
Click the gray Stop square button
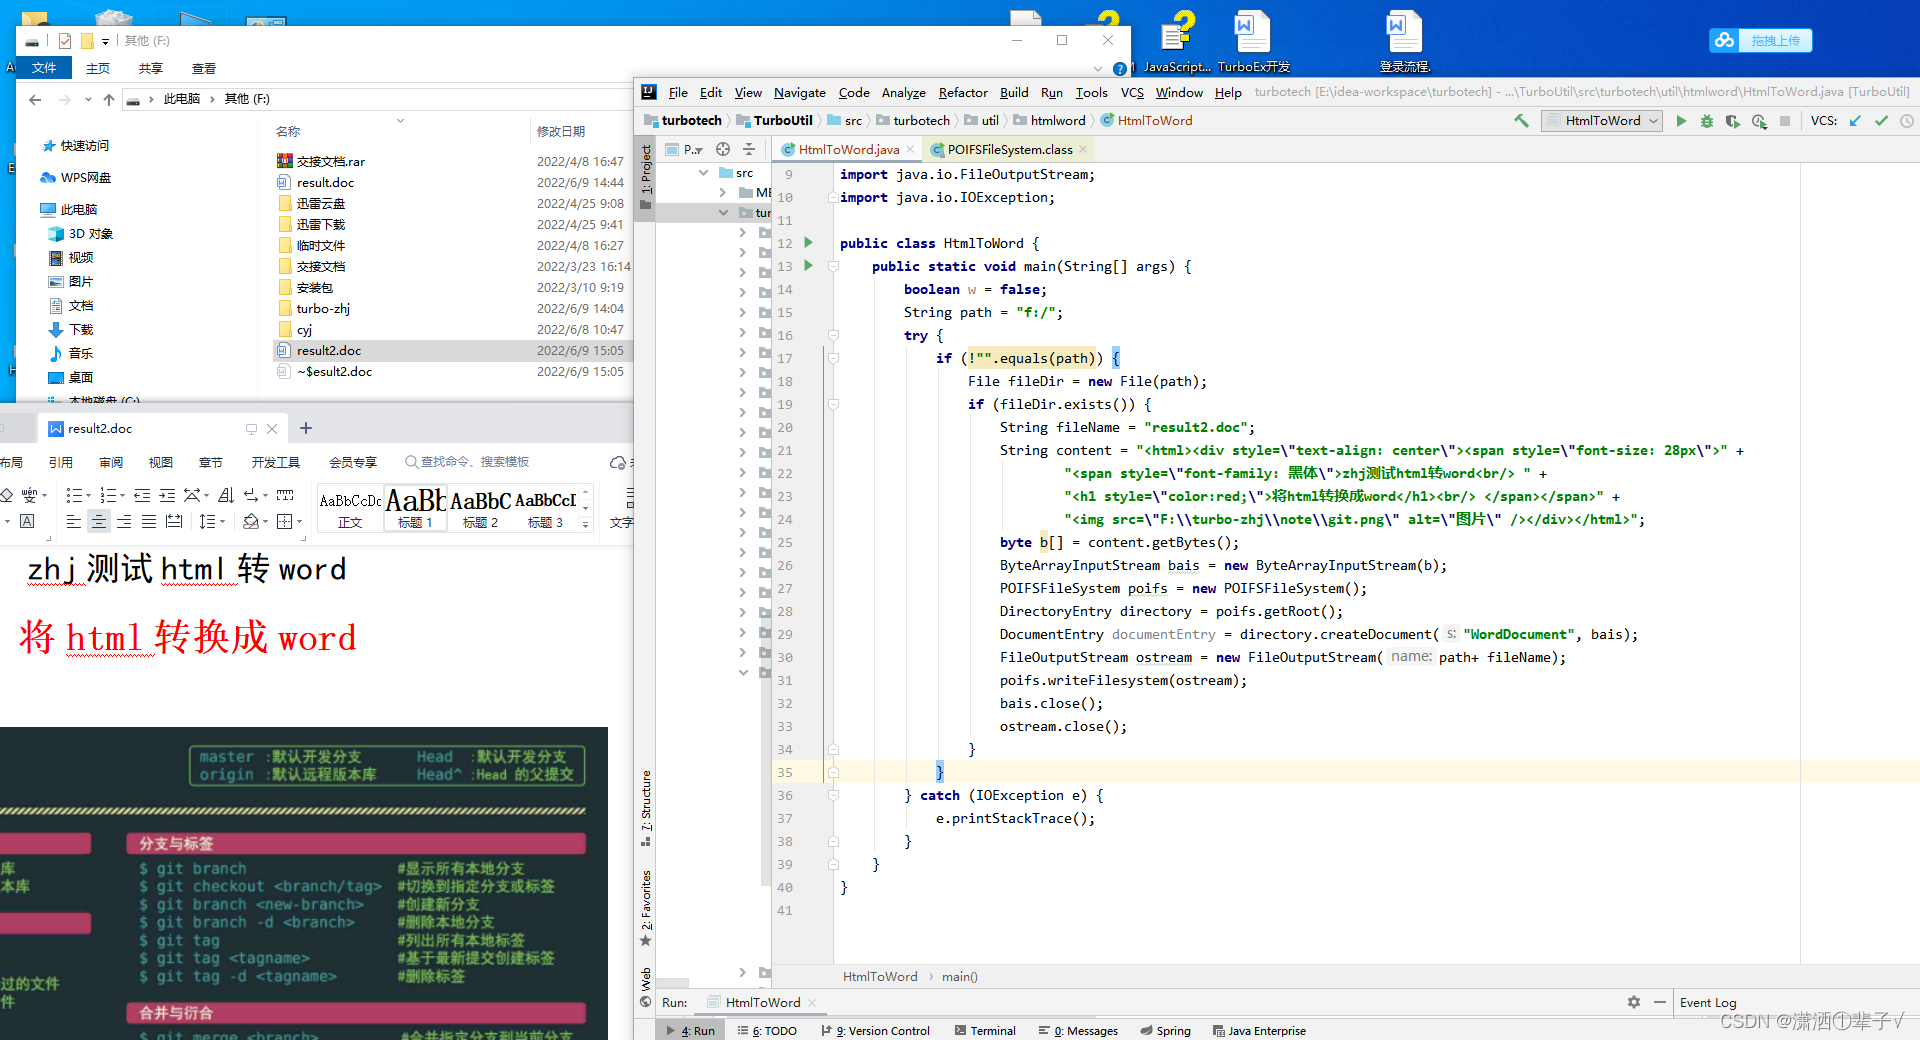[1785, 121]
